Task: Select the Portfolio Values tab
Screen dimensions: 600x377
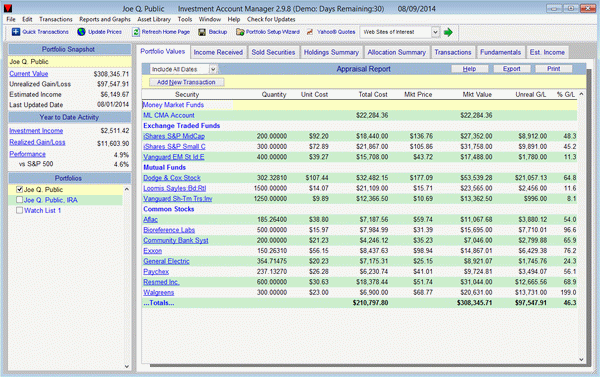Action: (x=163, y=51)
